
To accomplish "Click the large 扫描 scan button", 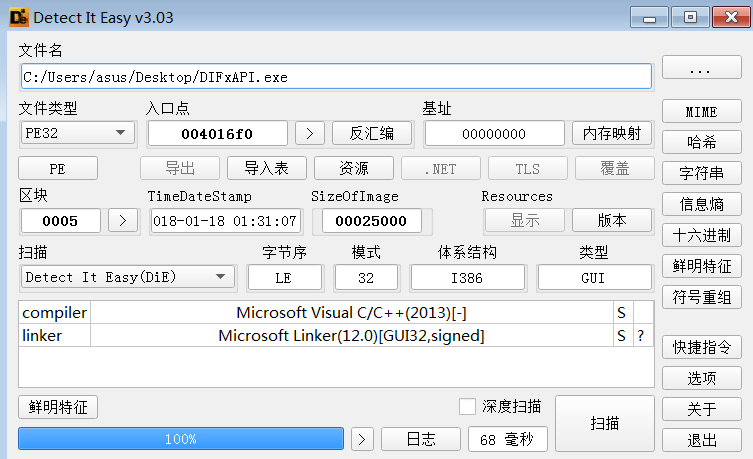I will [605, 423].
